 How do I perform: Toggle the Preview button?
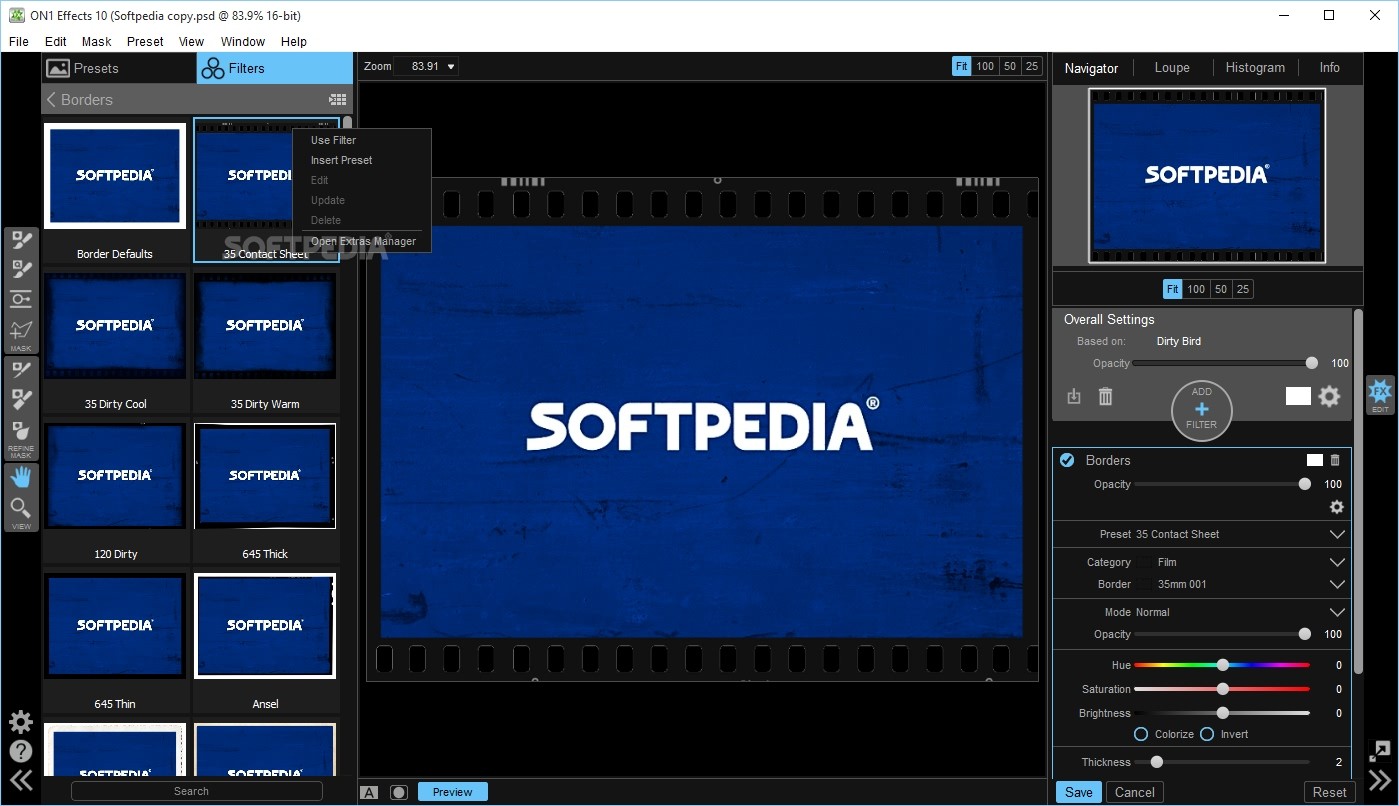[453, 792]
